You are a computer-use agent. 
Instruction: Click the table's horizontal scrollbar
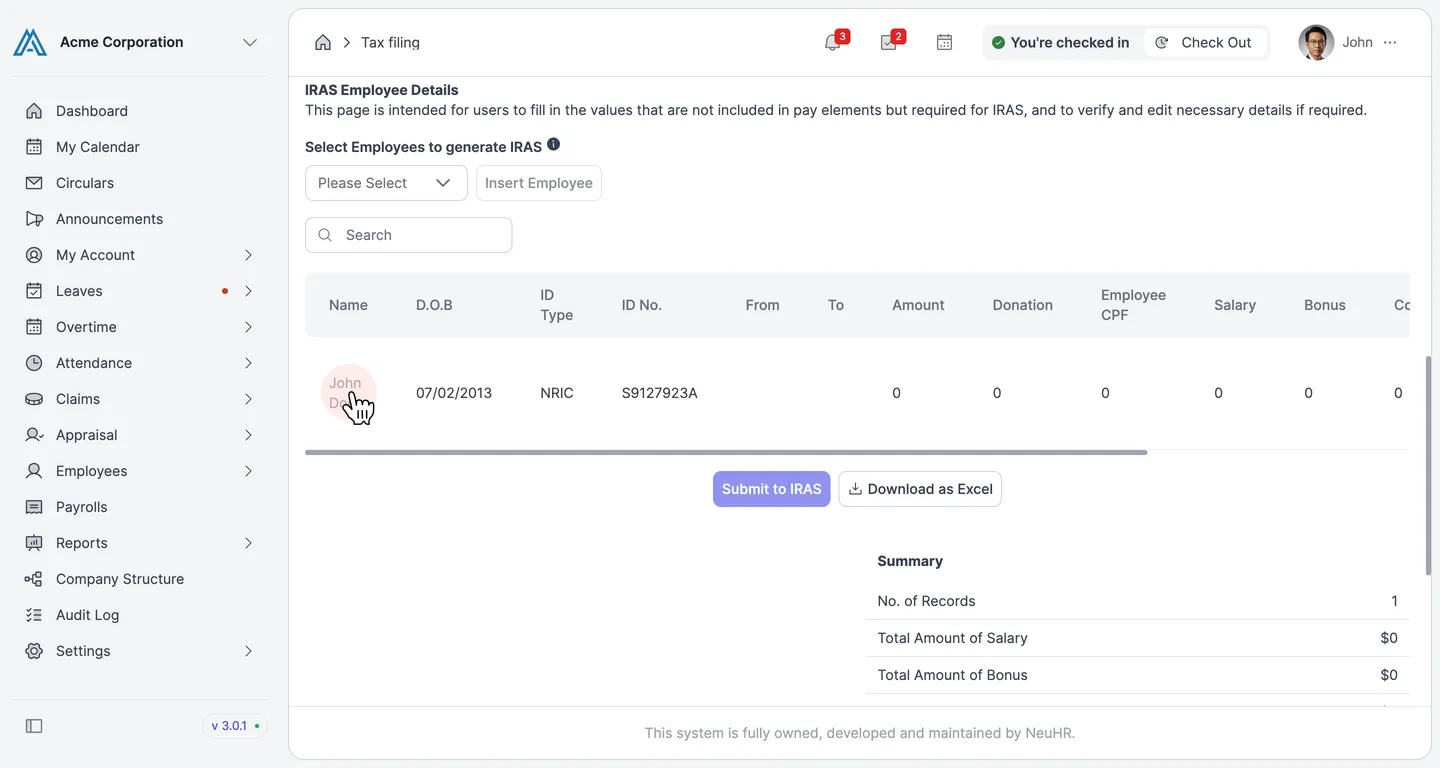726,452
